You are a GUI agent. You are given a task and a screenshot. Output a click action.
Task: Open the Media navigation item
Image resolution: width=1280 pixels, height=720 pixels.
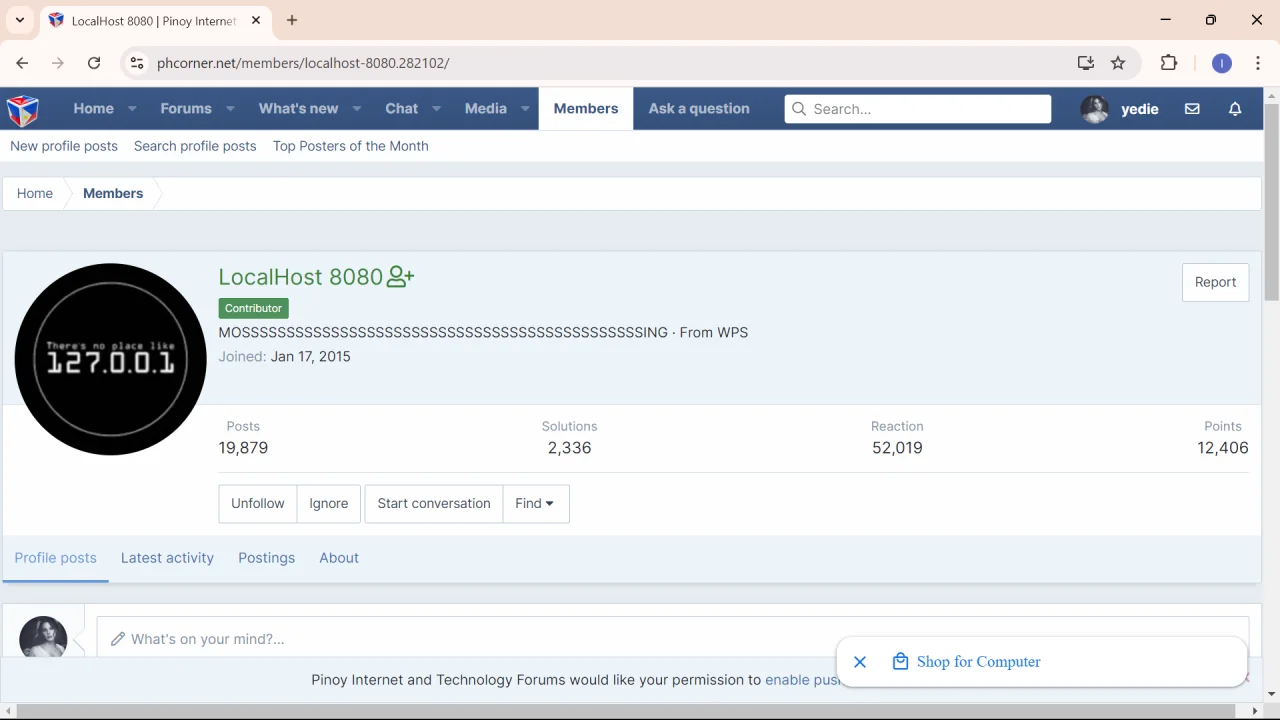[x=486, y=109]
